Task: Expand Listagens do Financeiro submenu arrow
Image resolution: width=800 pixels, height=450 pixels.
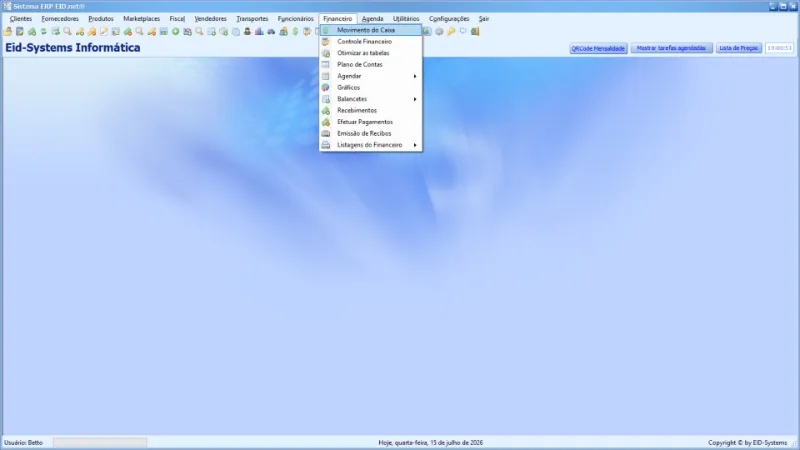Action: [x=415, y=145]
